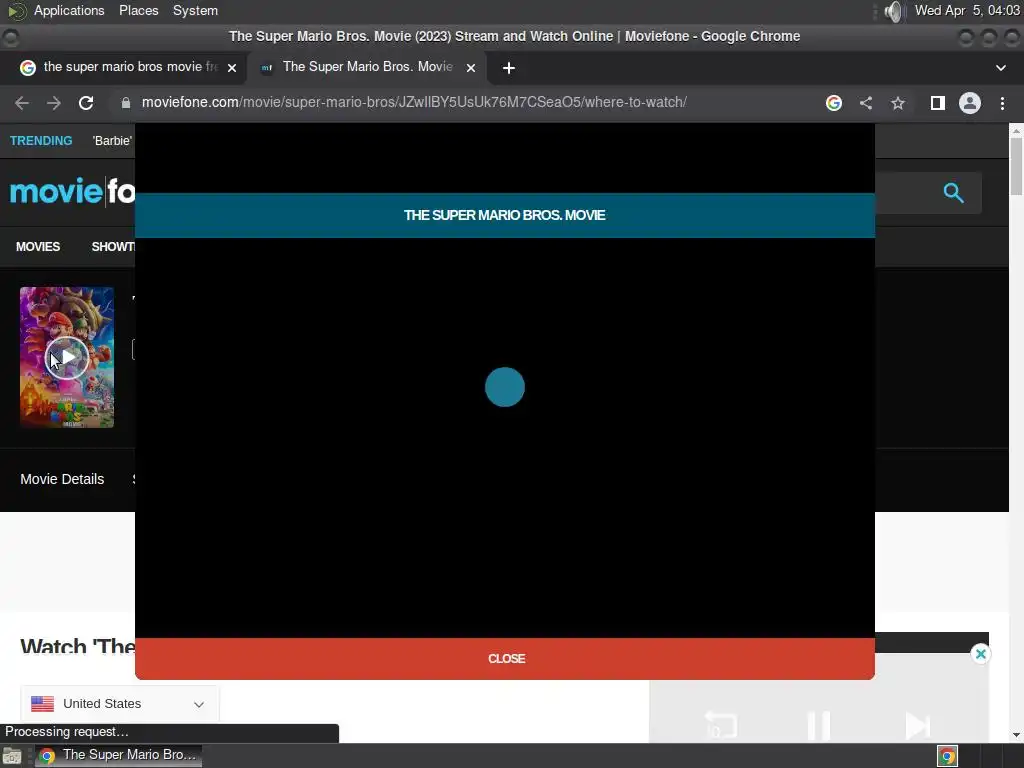The height and width of the screenshot is (768, 1024).
Task: Click the red CLOSE button
Action: 505,659
